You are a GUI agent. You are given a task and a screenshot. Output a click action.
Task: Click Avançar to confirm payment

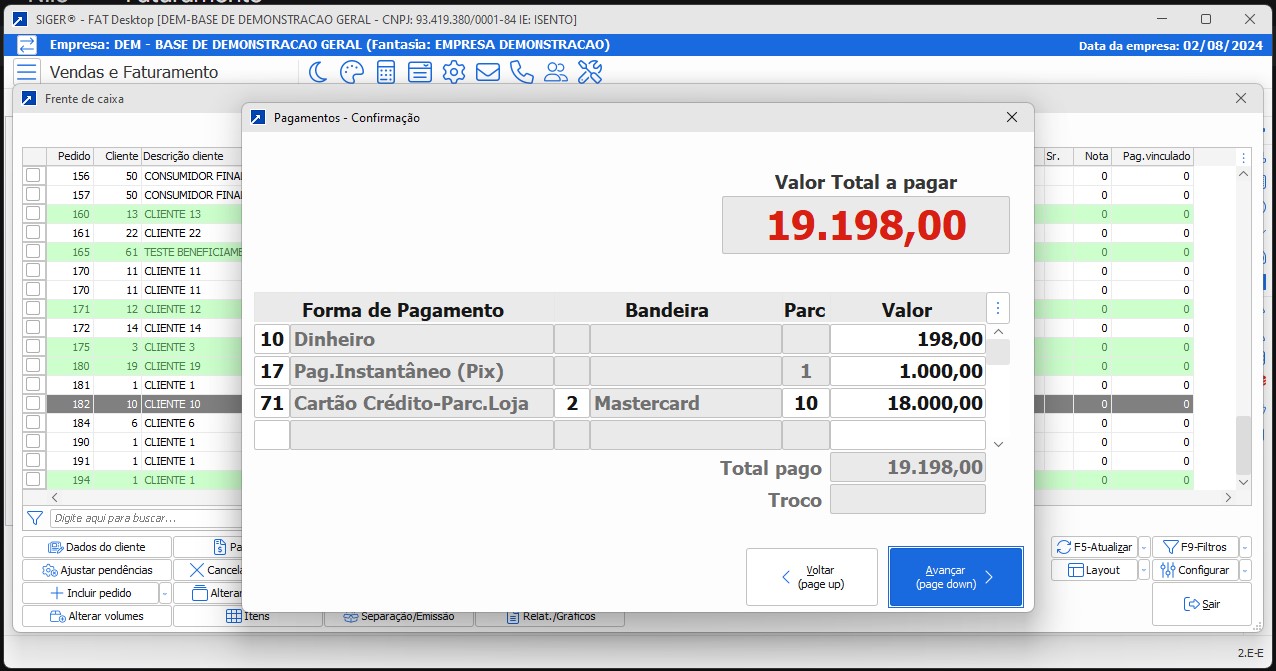coord(955,577)
